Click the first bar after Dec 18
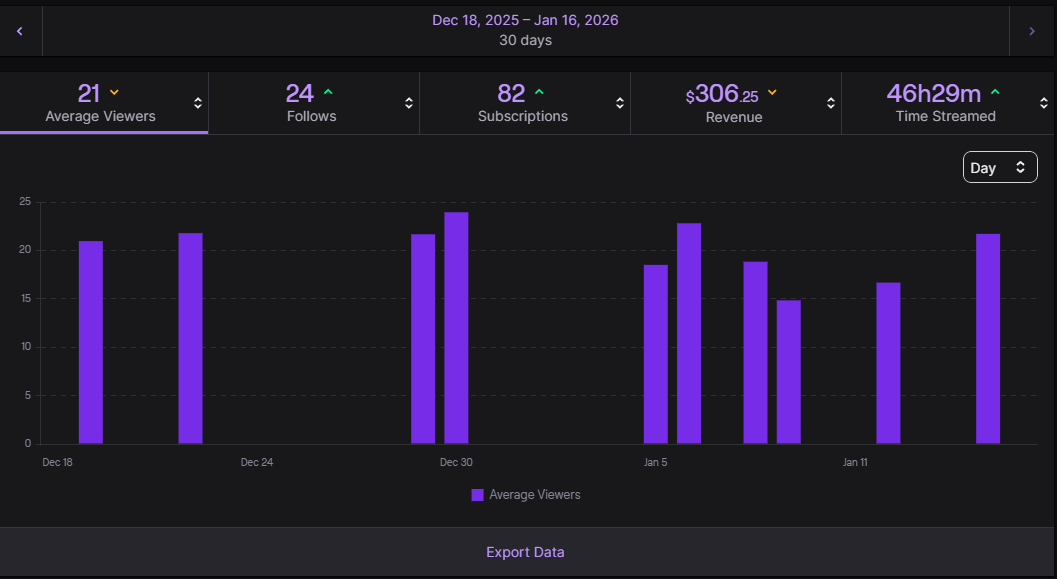The height and width of the screenshot is (579, 1057). pos(91,342)
